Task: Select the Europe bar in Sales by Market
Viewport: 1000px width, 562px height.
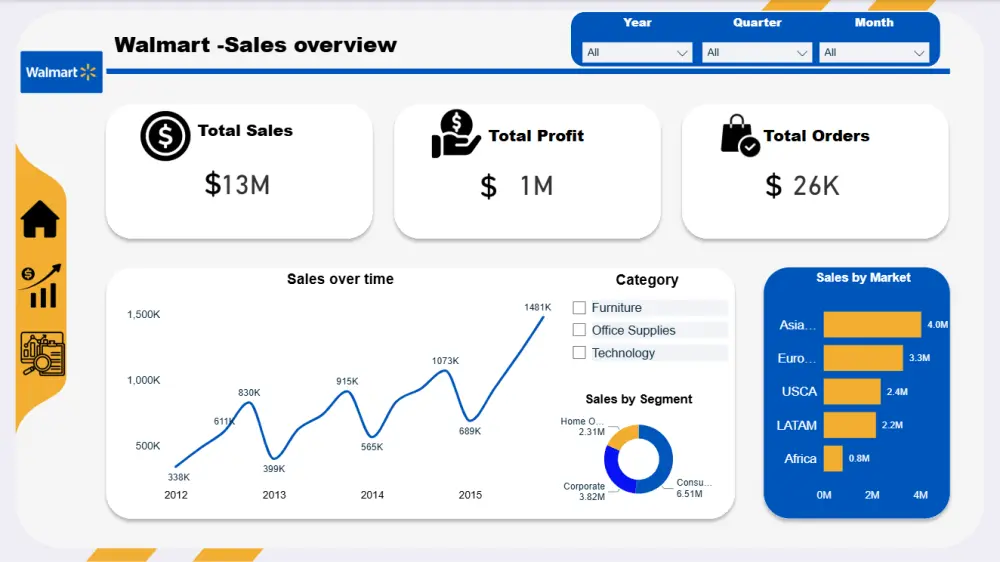Action: pyautogui.click(x=864, y=358)
